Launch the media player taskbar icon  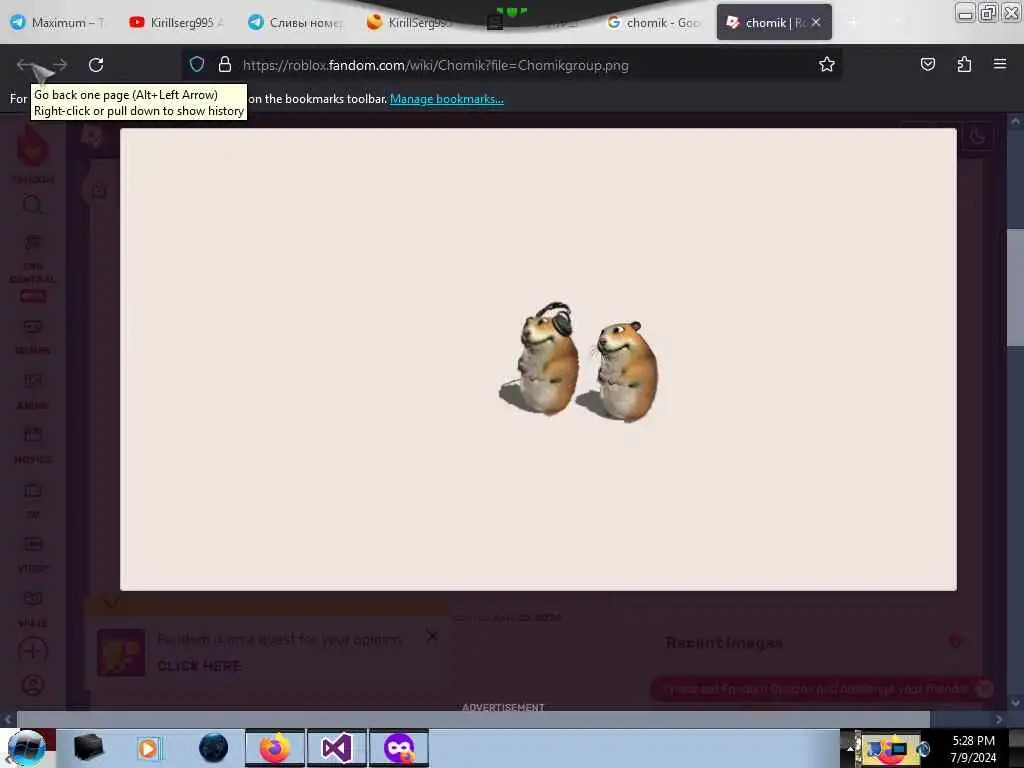(149, 748)
